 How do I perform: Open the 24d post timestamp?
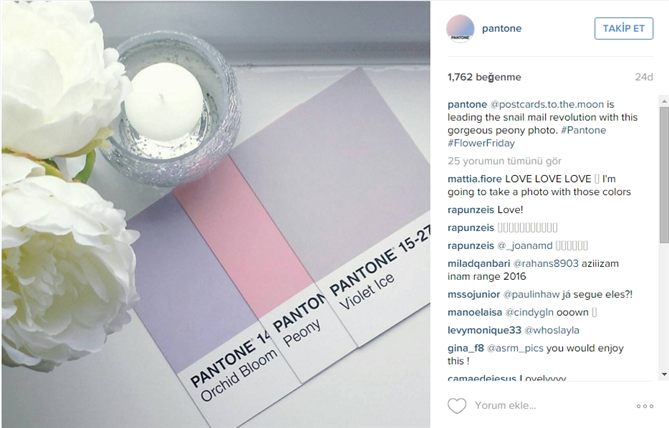[x=644, y=77]
